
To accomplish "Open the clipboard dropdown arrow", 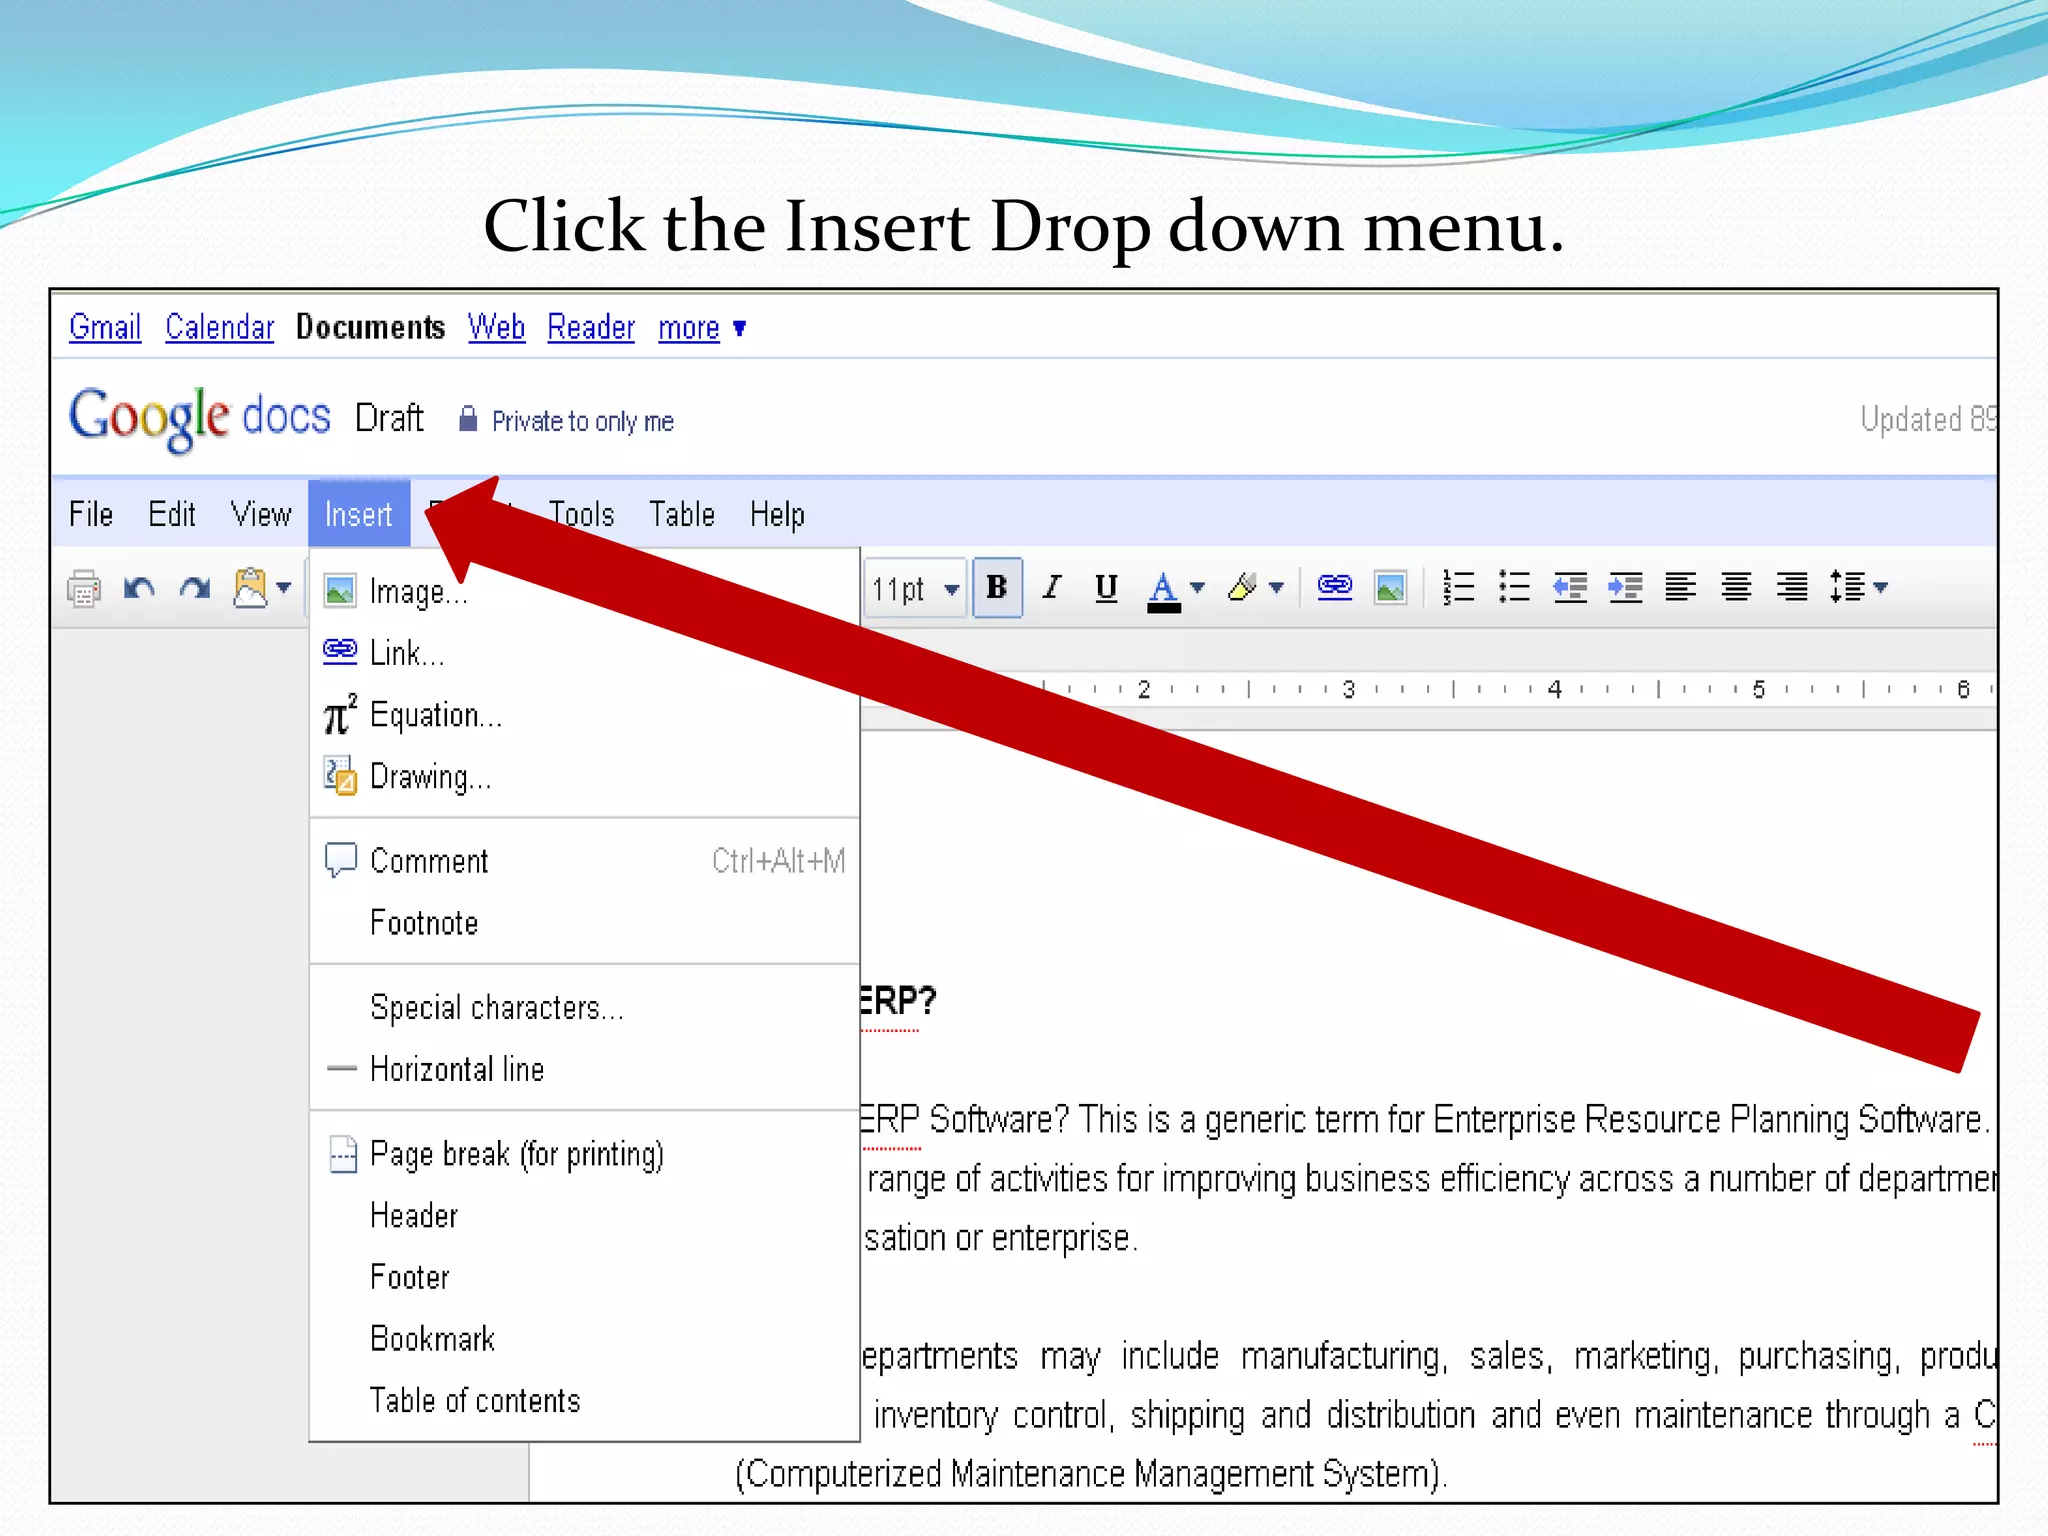I will [x=284, y=587].
